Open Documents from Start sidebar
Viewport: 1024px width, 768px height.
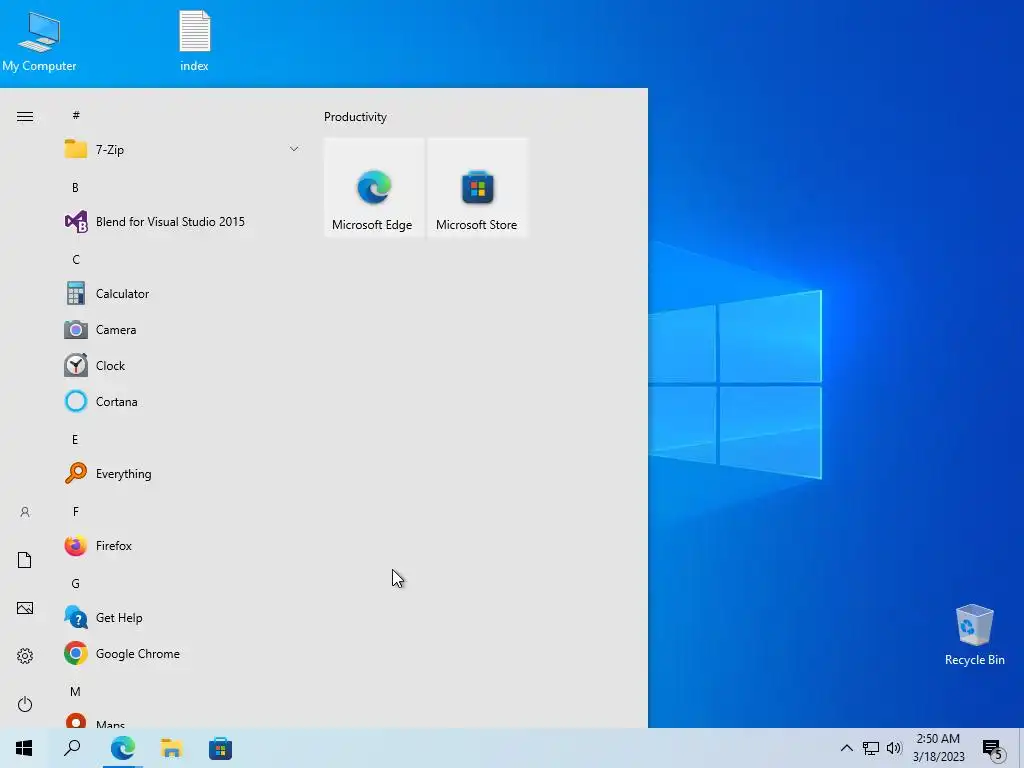[x=25, y=560]
